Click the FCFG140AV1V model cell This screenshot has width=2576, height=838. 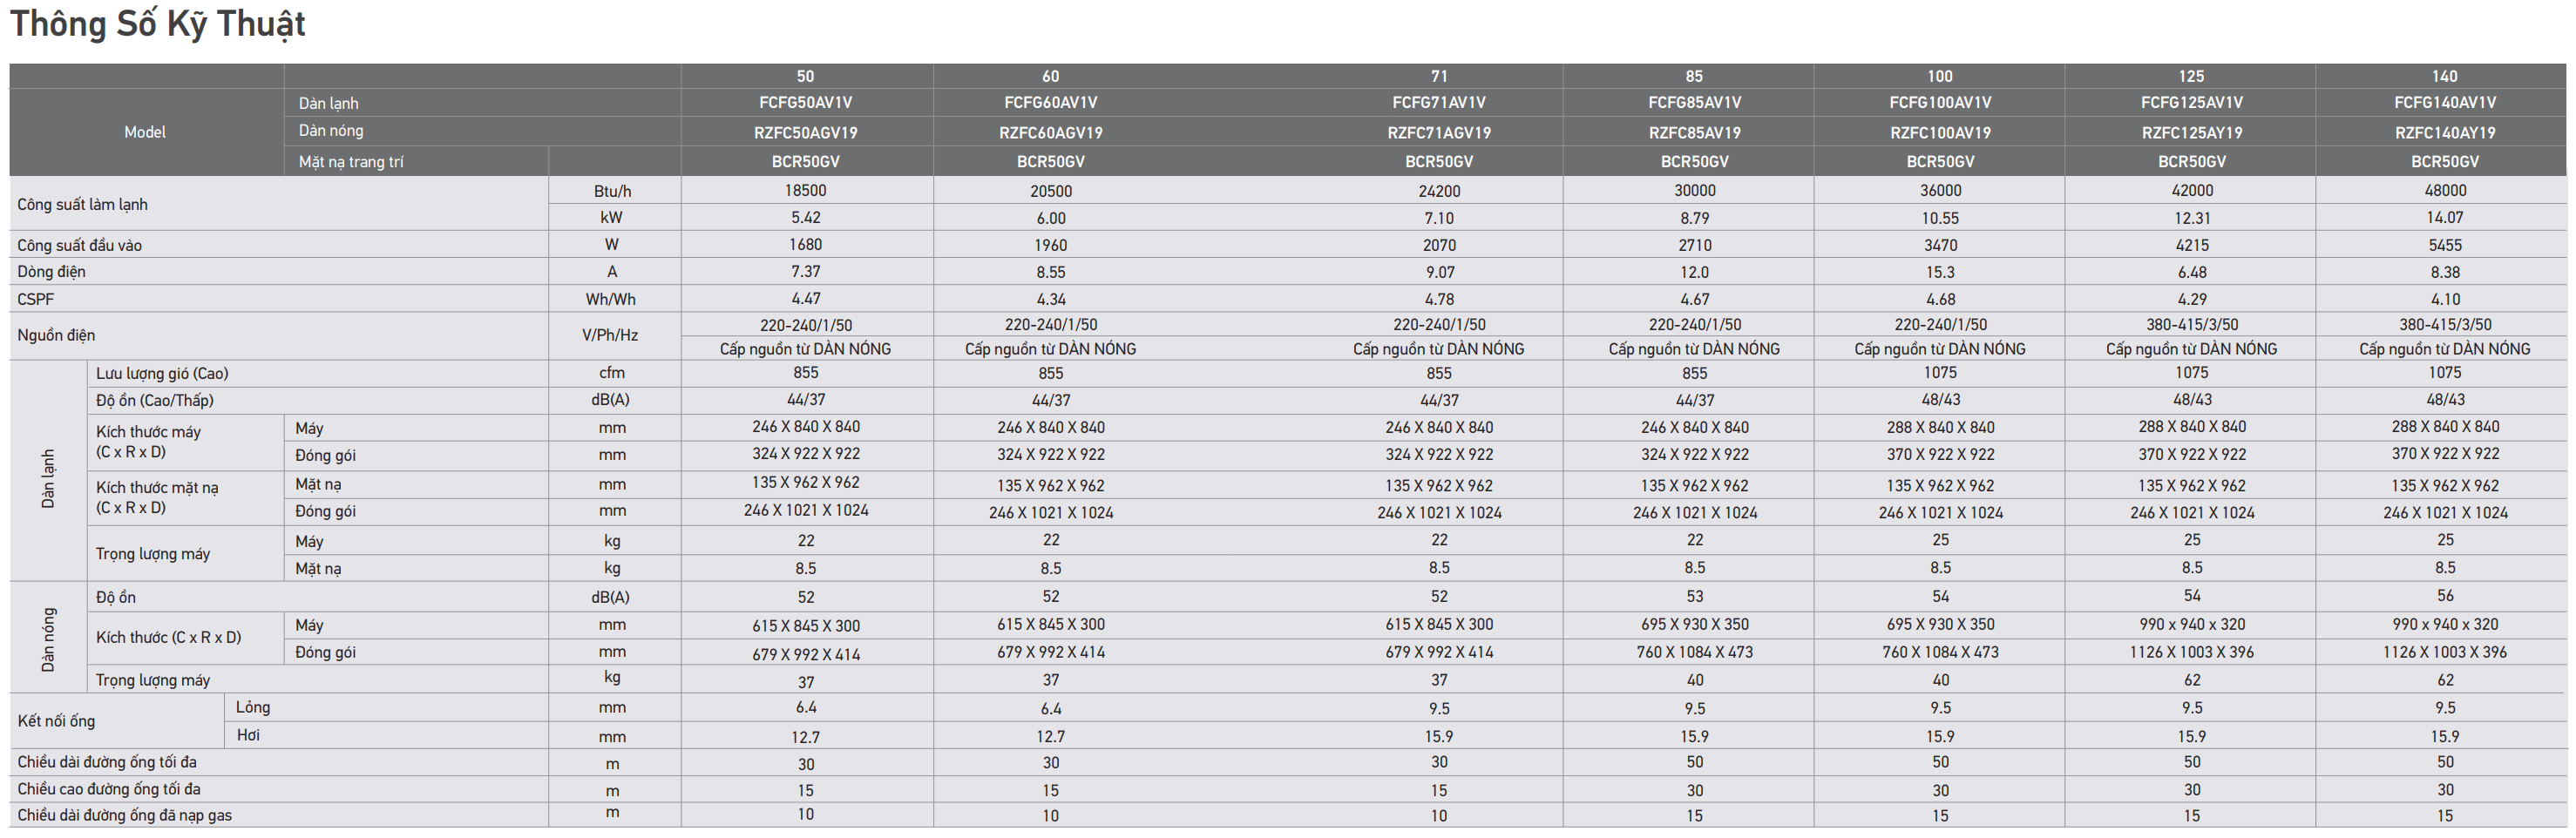tap(2444, 103)
